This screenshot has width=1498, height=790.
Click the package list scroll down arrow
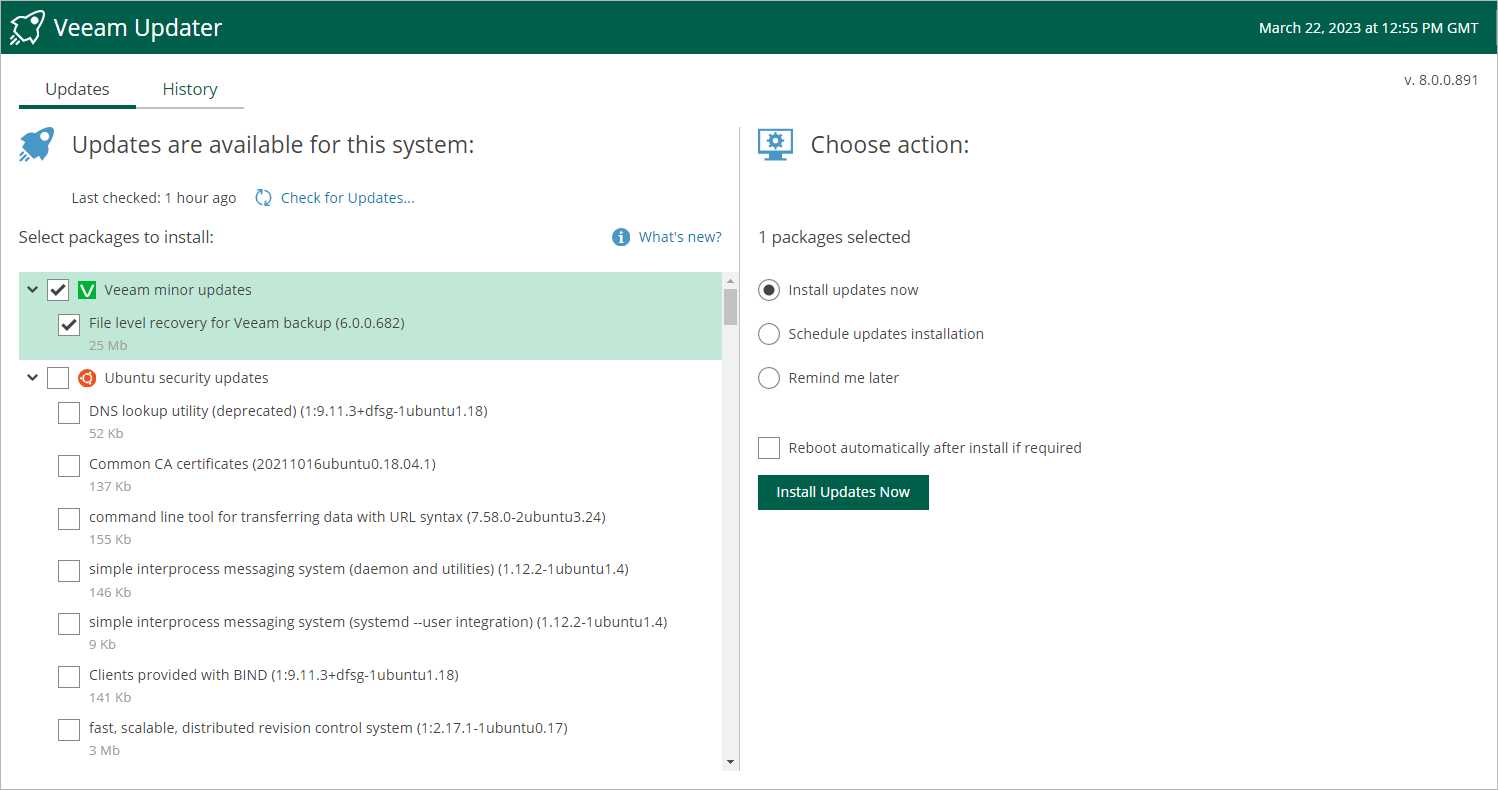[x=730, y=762]
